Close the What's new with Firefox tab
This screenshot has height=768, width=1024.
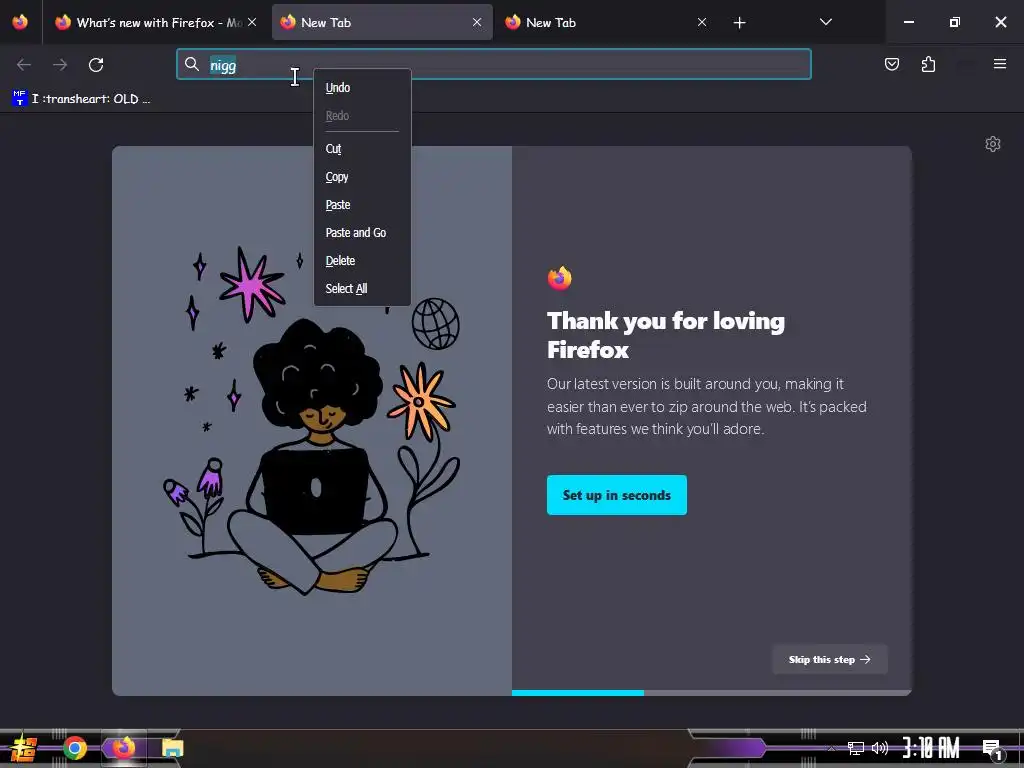tap(252, 22)
